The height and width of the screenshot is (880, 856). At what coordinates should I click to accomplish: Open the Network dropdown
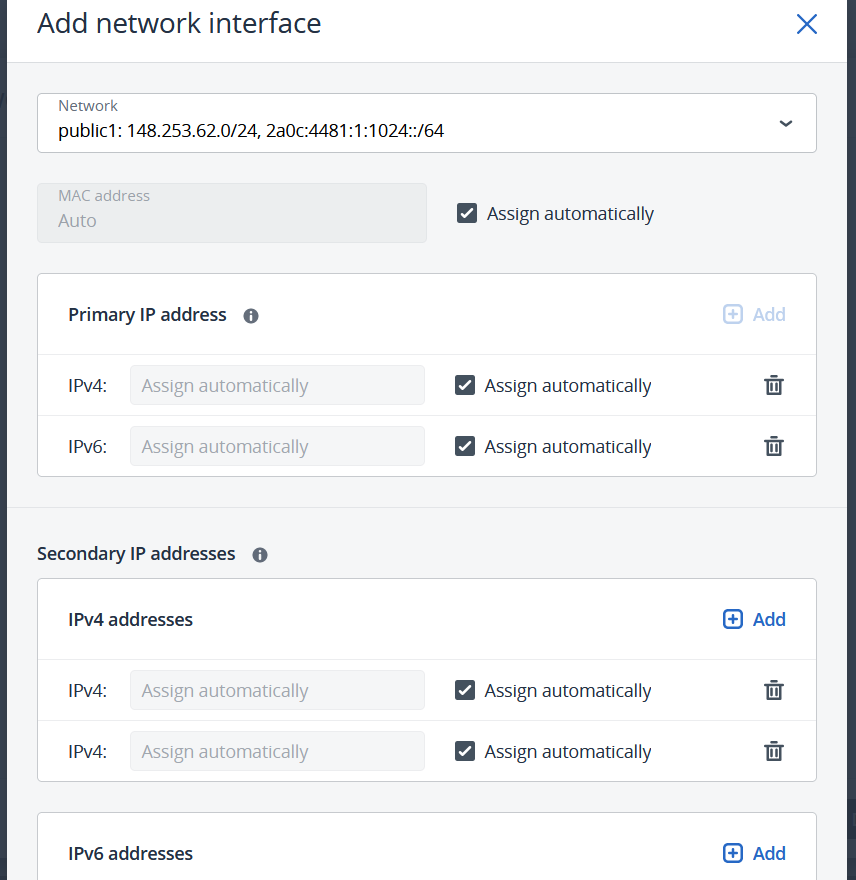tap(427, 123)
